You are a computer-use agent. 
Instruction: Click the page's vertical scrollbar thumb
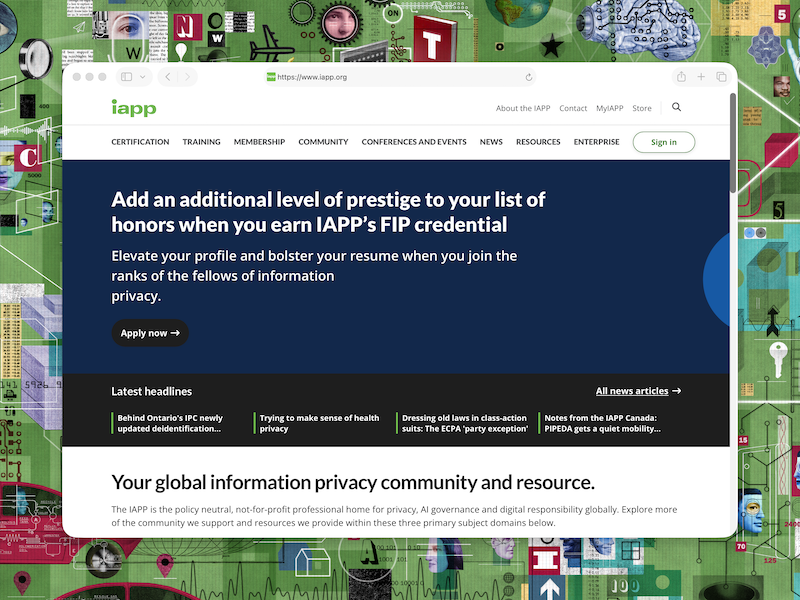tap(733, 143)
